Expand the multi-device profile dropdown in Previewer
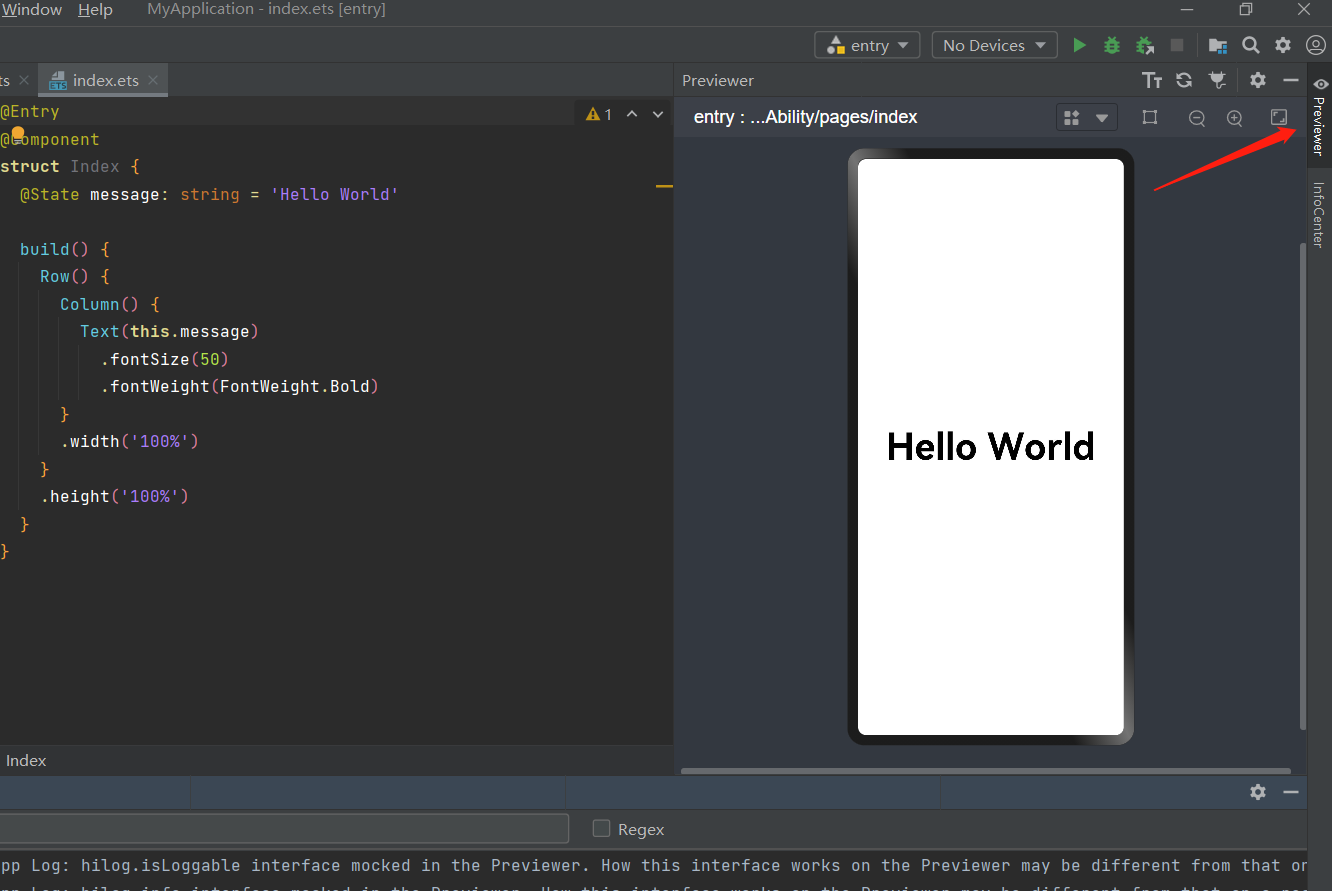 coord(1086,117)
